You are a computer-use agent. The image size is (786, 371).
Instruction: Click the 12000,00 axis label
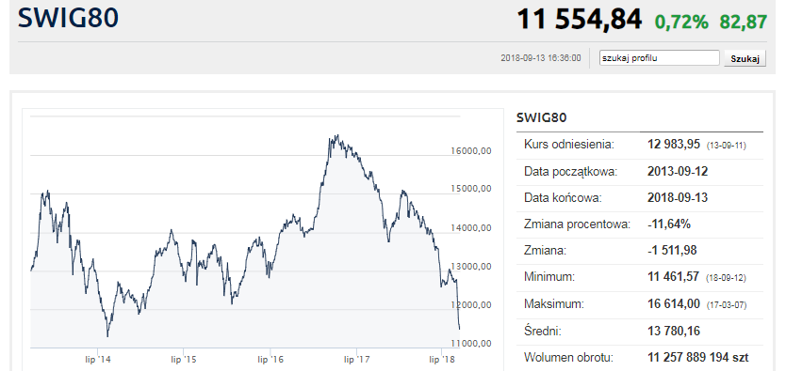[x=472, y=305]
